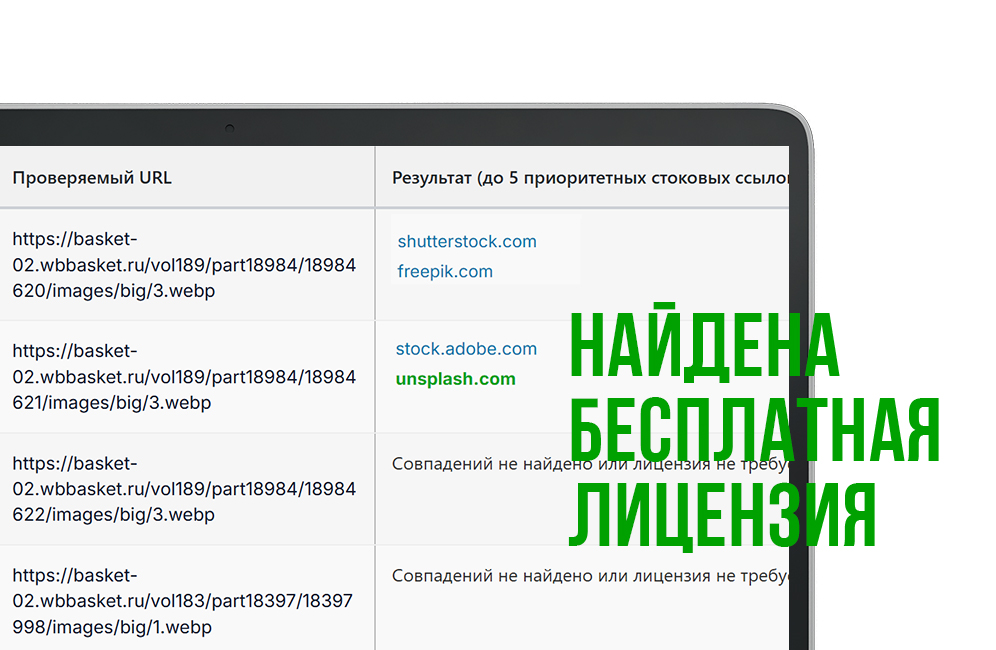The height and width of the screenshot is (650, 996).
Task: Click the green word НАЙДЕНА
Action: (x=704, y=345)
